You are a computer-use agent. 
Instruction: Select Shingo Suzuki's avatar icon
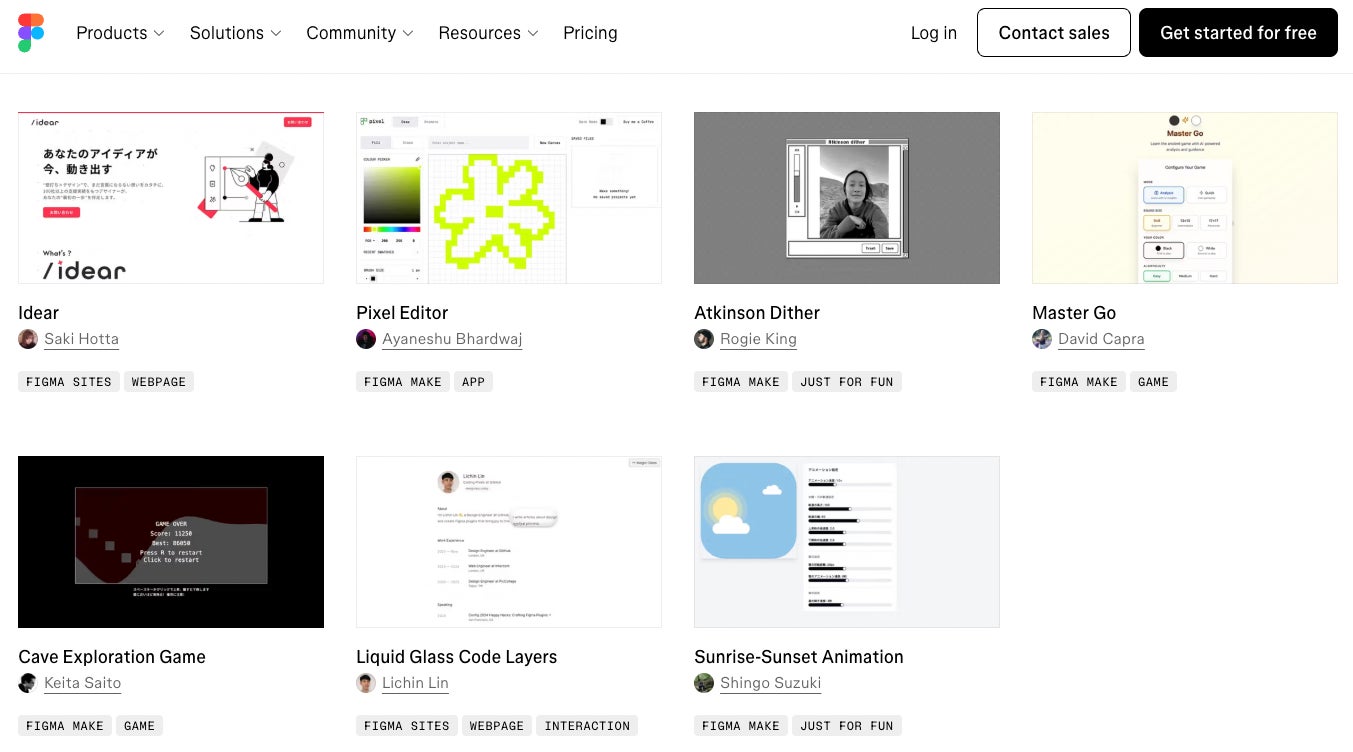pos(704,683)
